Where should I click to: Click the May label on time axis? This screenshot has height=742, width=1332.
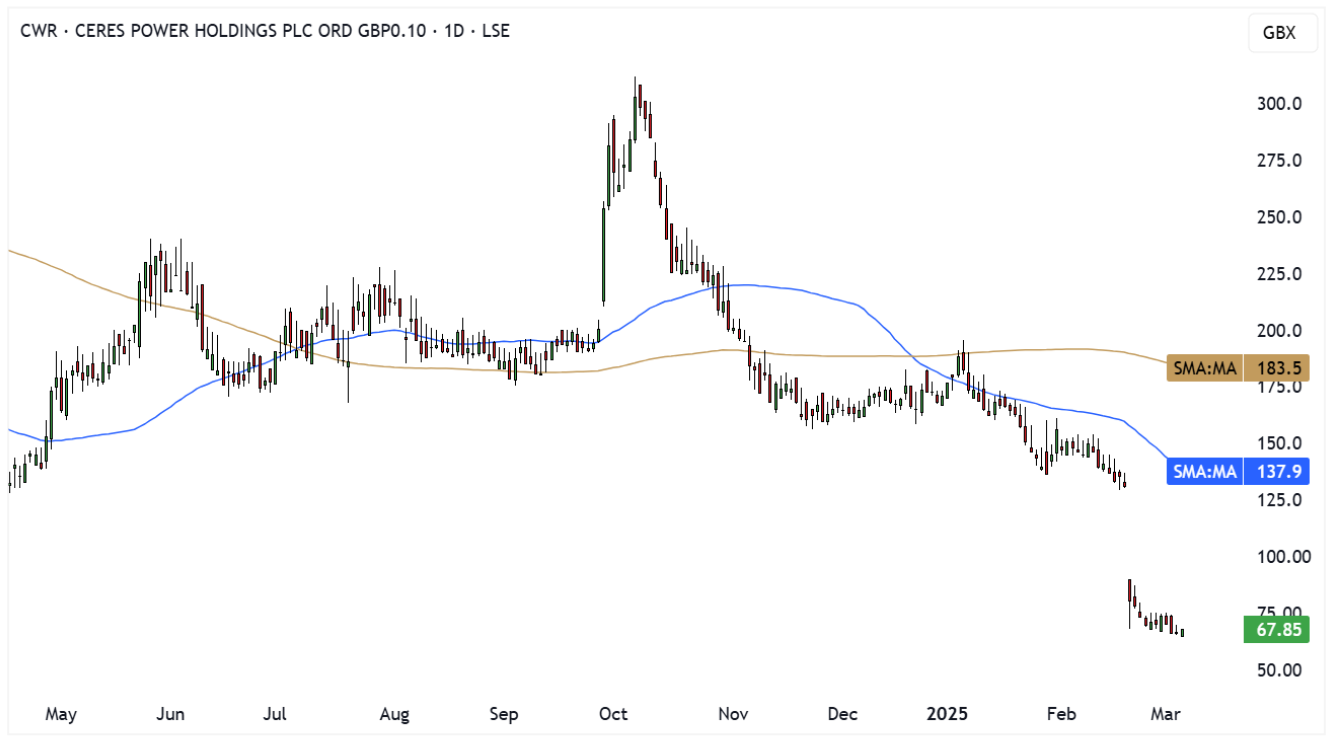point(61,714)
